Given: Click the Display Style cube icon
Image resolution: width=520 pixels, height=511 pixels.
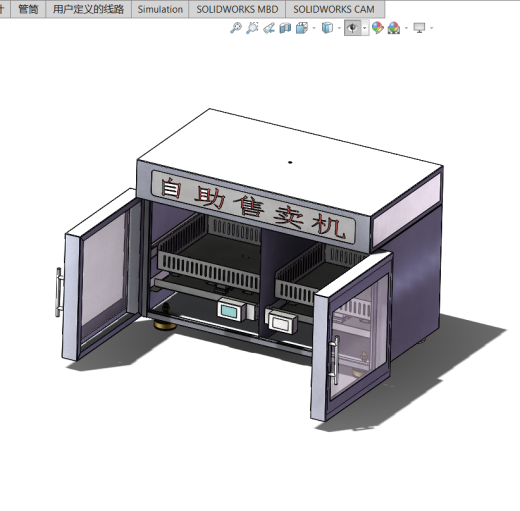Looking at the screenshot, I should (x=327, y=28).
